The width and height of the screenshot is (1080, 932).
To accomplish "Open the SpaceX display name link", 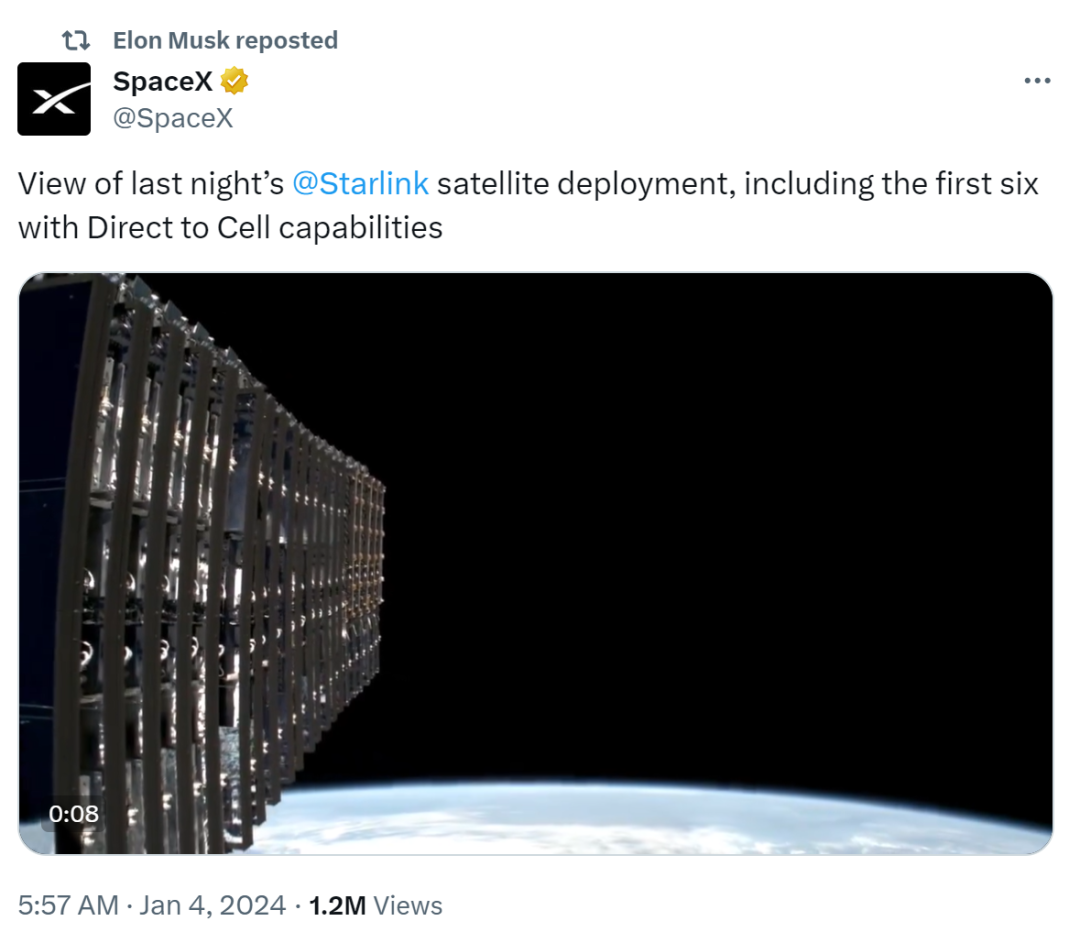I will 162,81.
